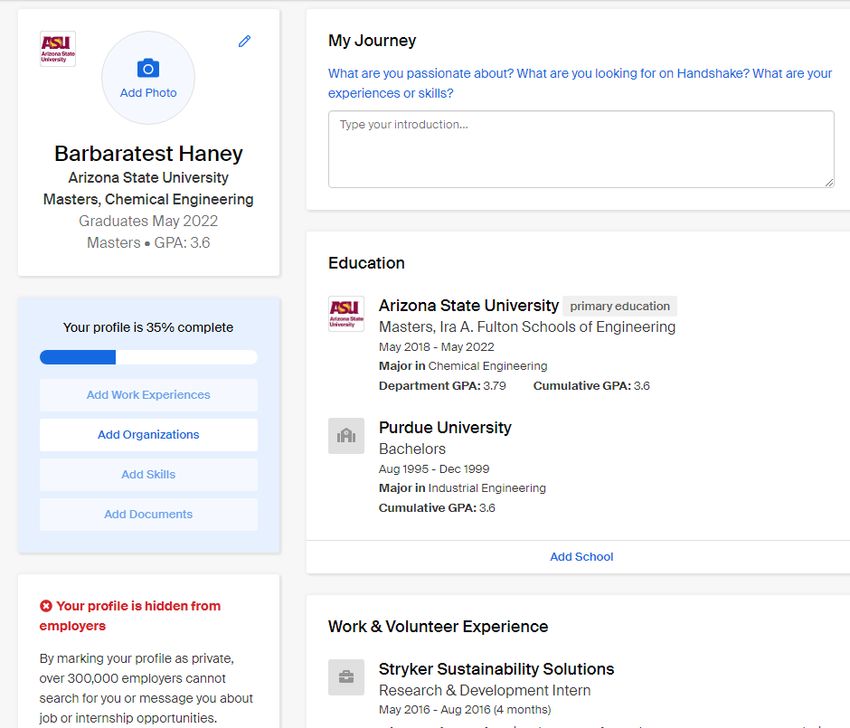The width and height of the screenshot is (850, 728).
Task: Click the 'Aug 1995 - Dec 1999' dates
Action: [x=434, y=469]
